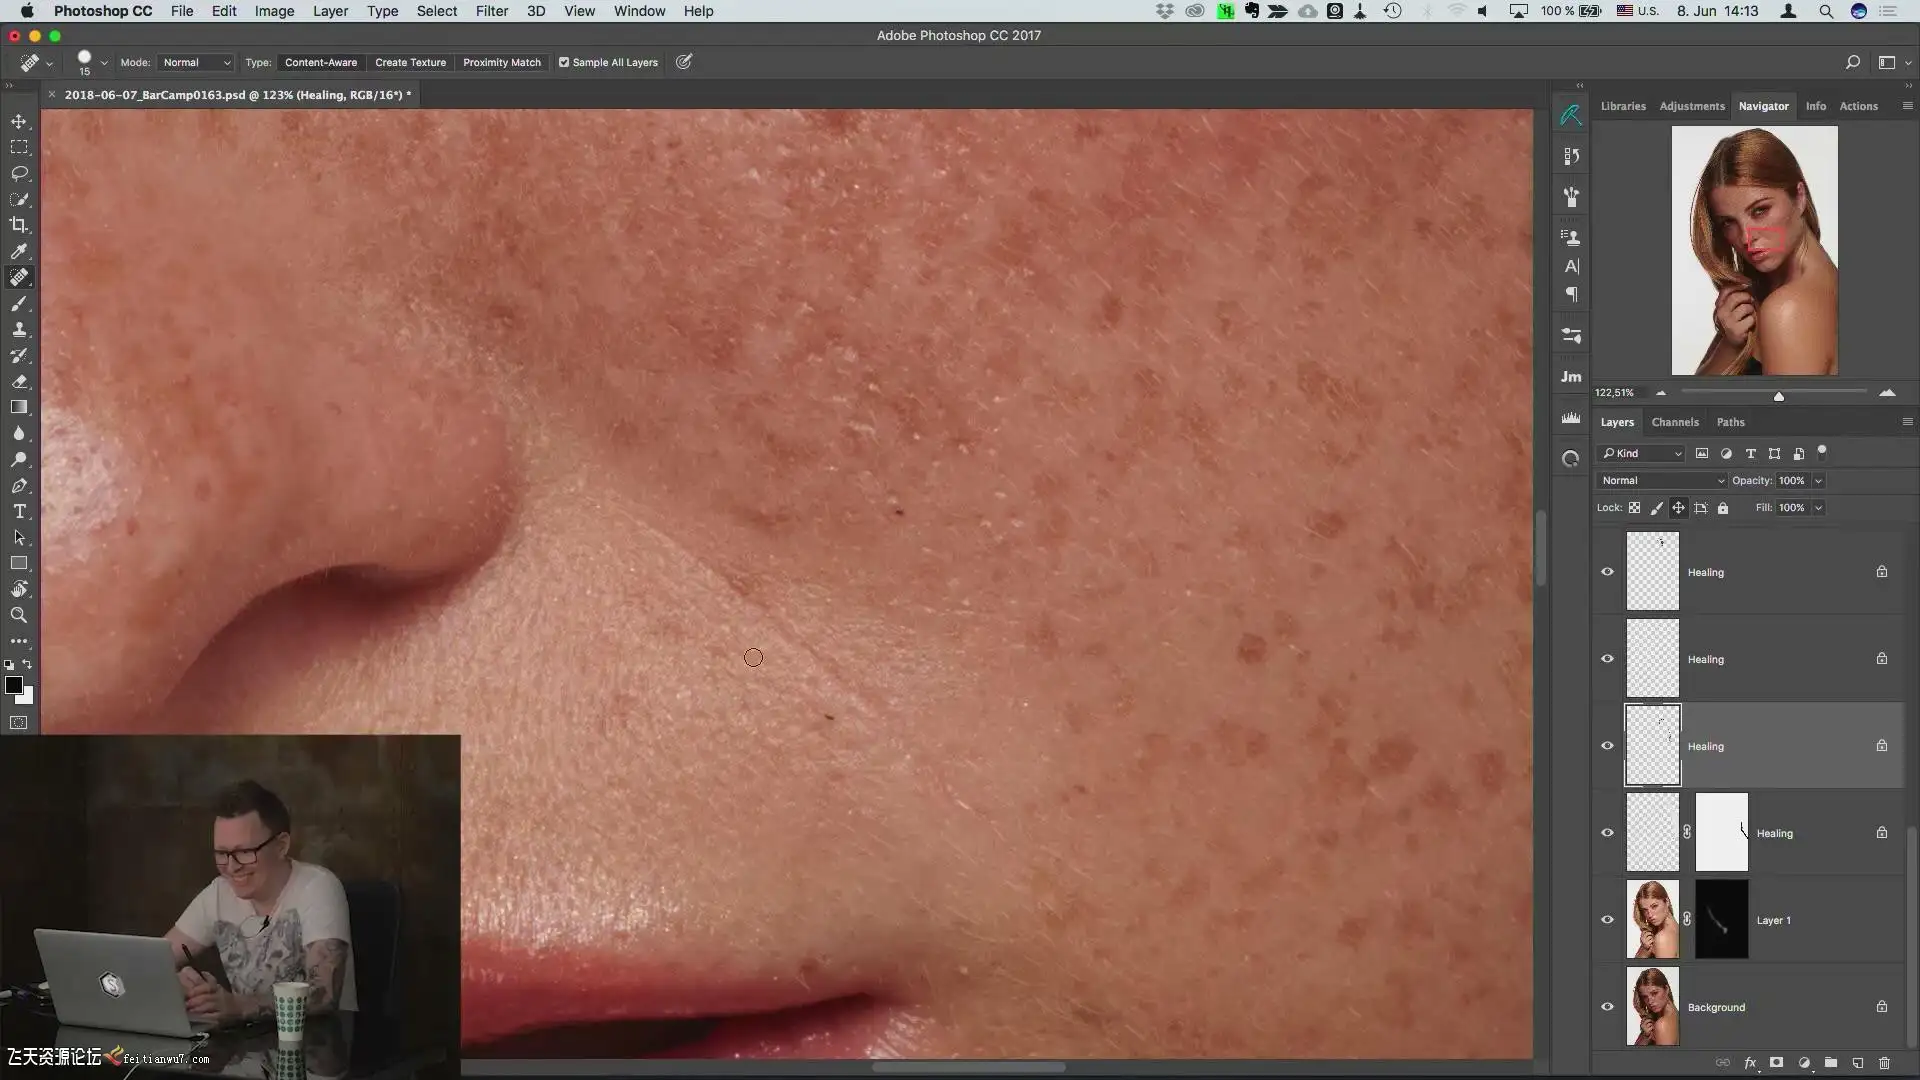Viewport: 1920px width, 1080px height.
Task: Open the layer blend mode dropdown
Action: (x=1662, y=481)
